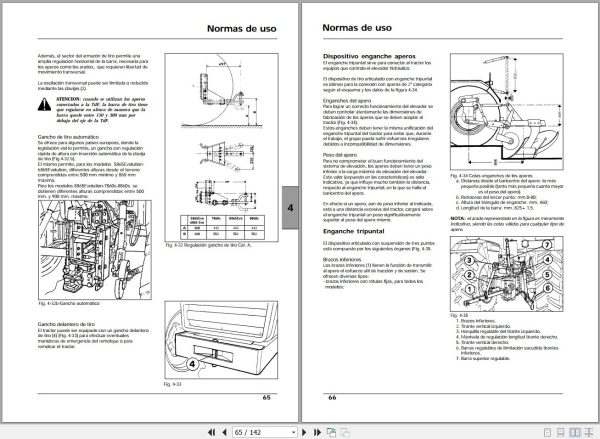Viewport: 600px width, 439px height.
Task: Click the greyed next view navigation icon
Action: point(345,432)
